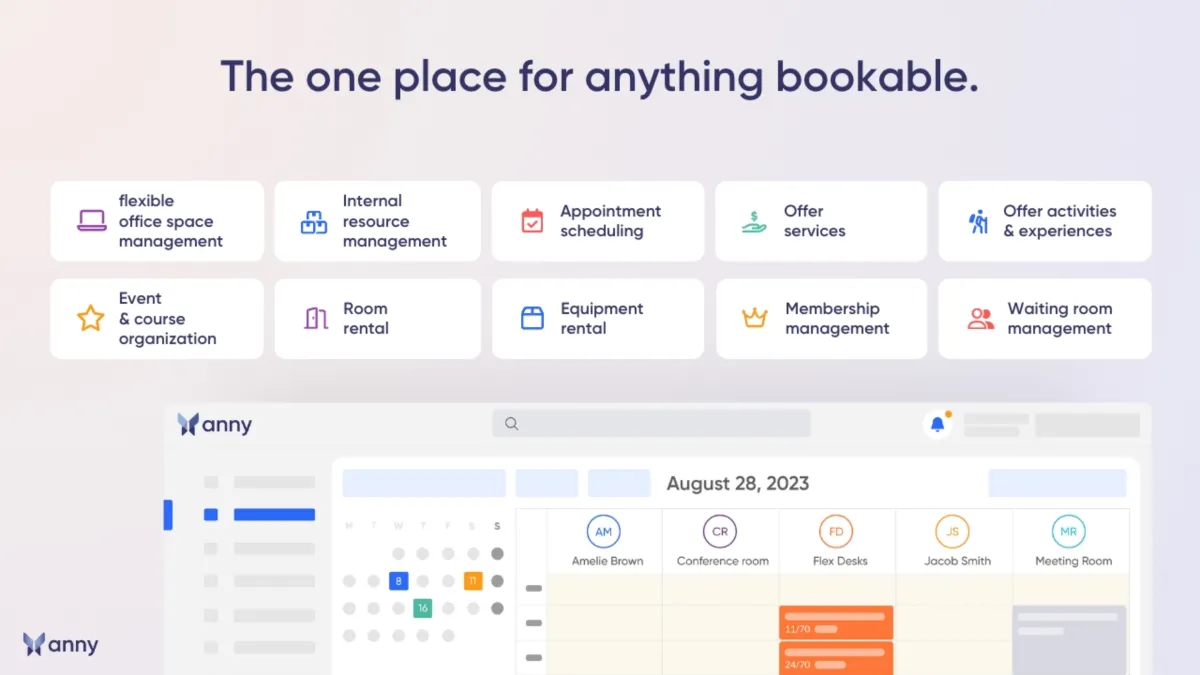The image size is (1200, 675).
Task: Open the Offer services card
Action: 821,221
